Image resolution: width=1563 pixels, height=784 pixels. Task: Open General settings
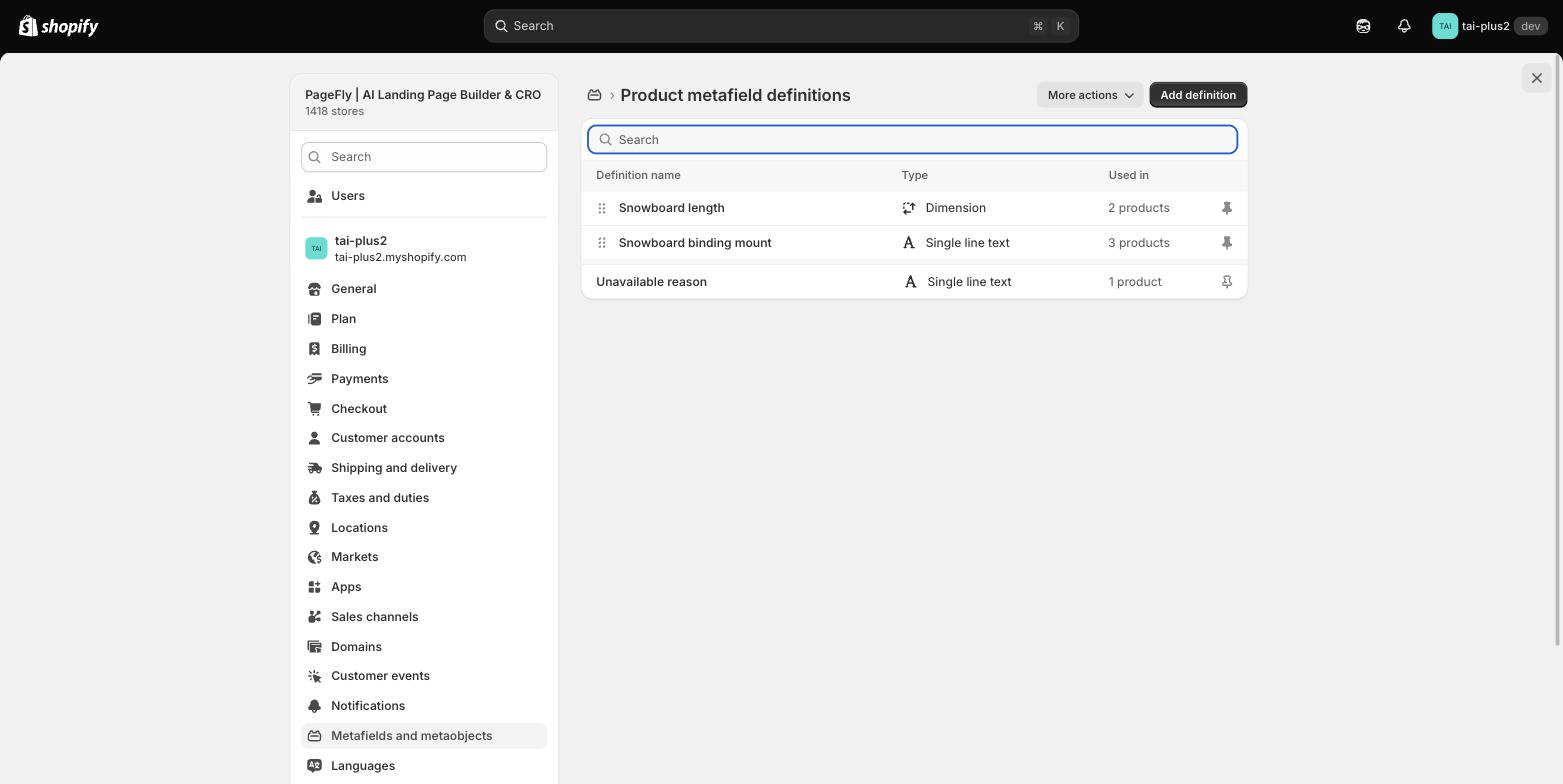click(424, 289)
